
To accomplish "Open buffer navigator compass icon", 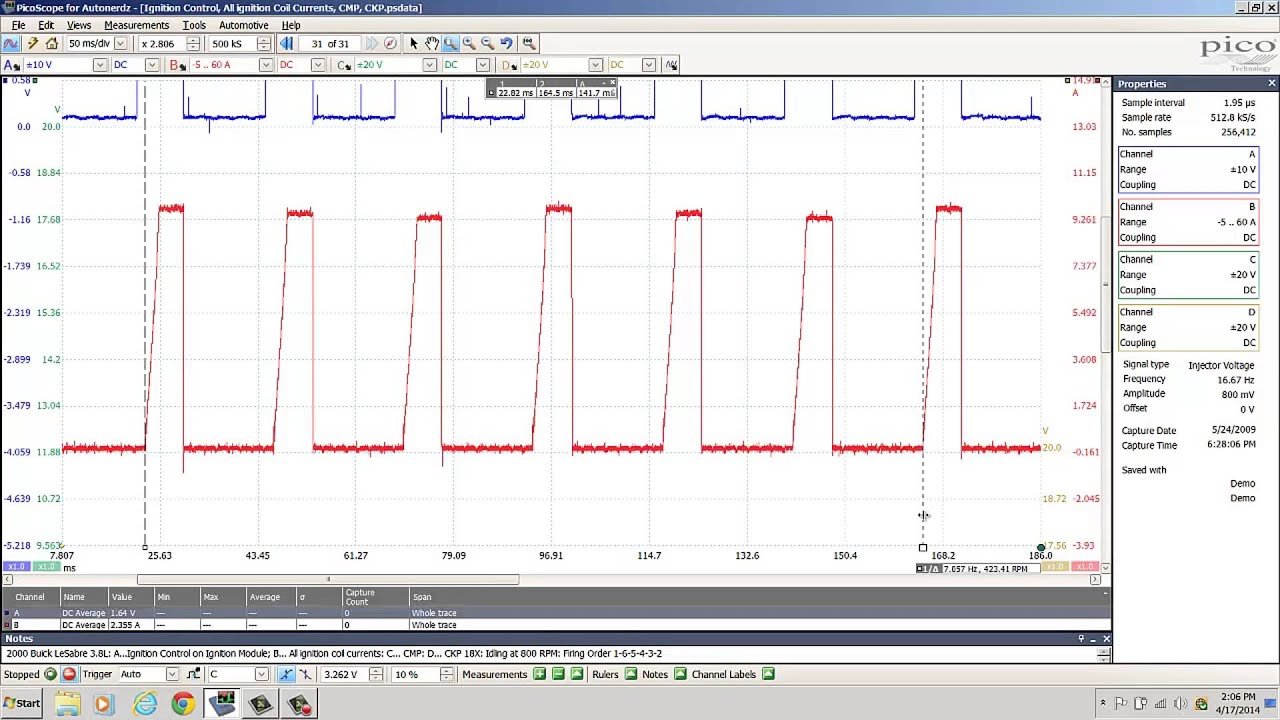I will coord(390,44).
